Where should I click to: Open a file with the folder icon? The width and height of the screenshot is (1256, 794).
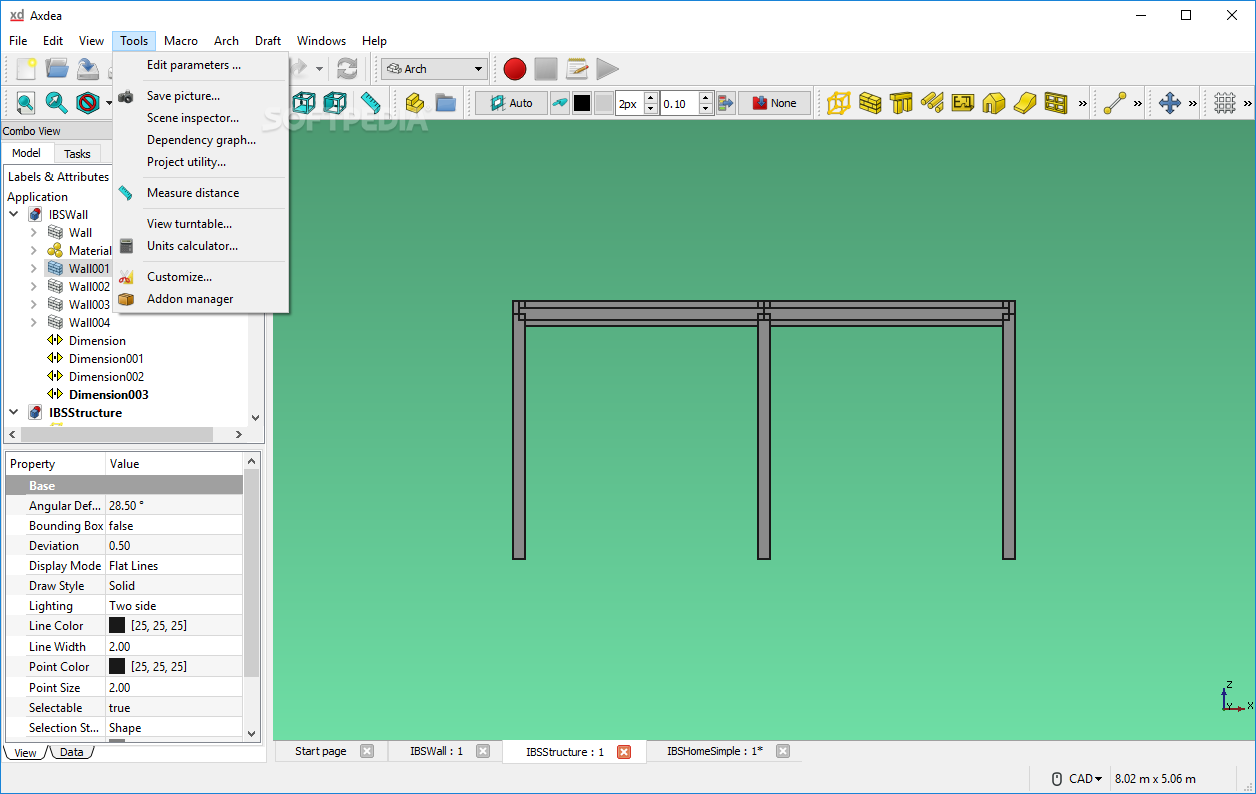pyautogui.click(x=57, y=69)
